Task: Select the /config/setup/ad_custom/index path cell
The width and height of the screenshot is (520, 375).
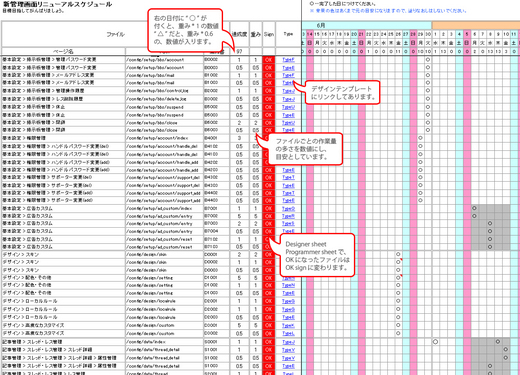Action: coord(164,209)
